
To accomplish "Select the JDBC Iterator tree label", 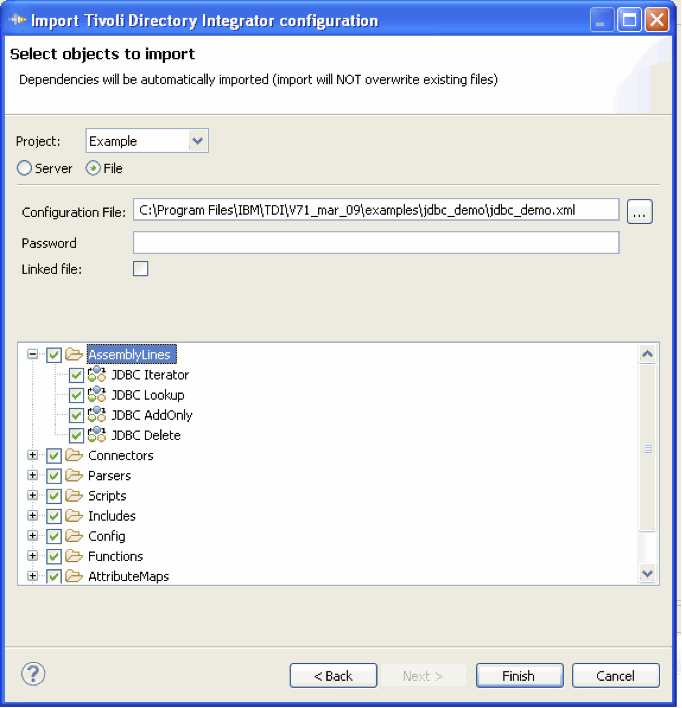I will tap(150, 375).
